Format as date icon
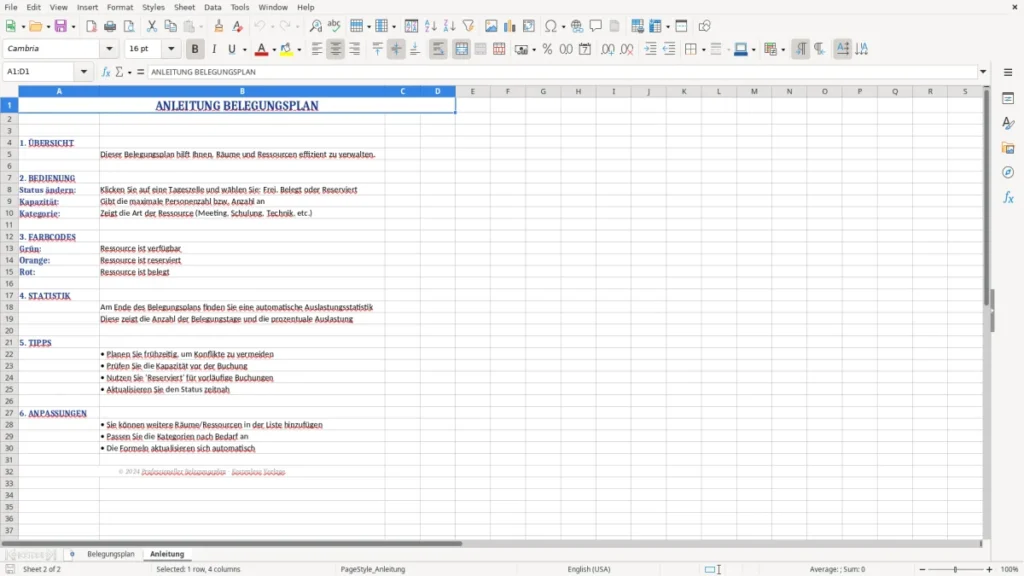 pos(585,49)
